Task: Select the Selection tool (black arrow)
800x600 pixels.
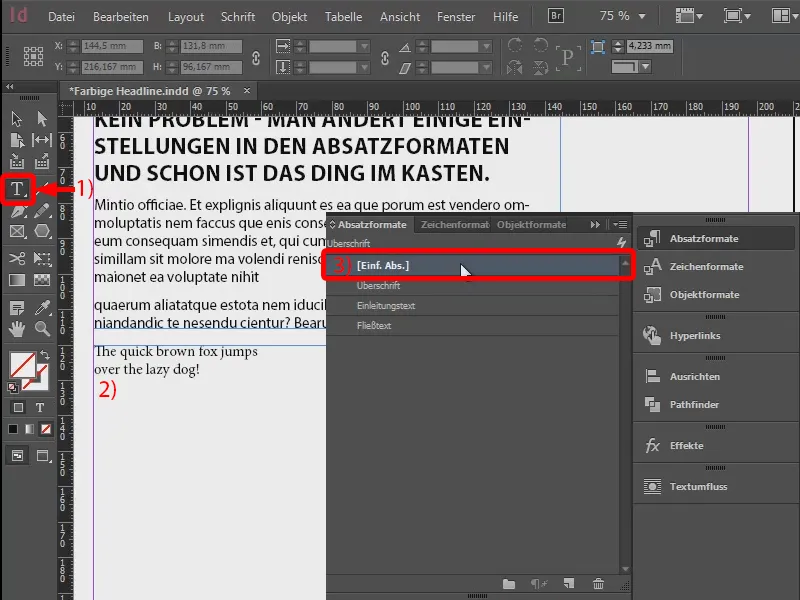Action: click(16, 119)
